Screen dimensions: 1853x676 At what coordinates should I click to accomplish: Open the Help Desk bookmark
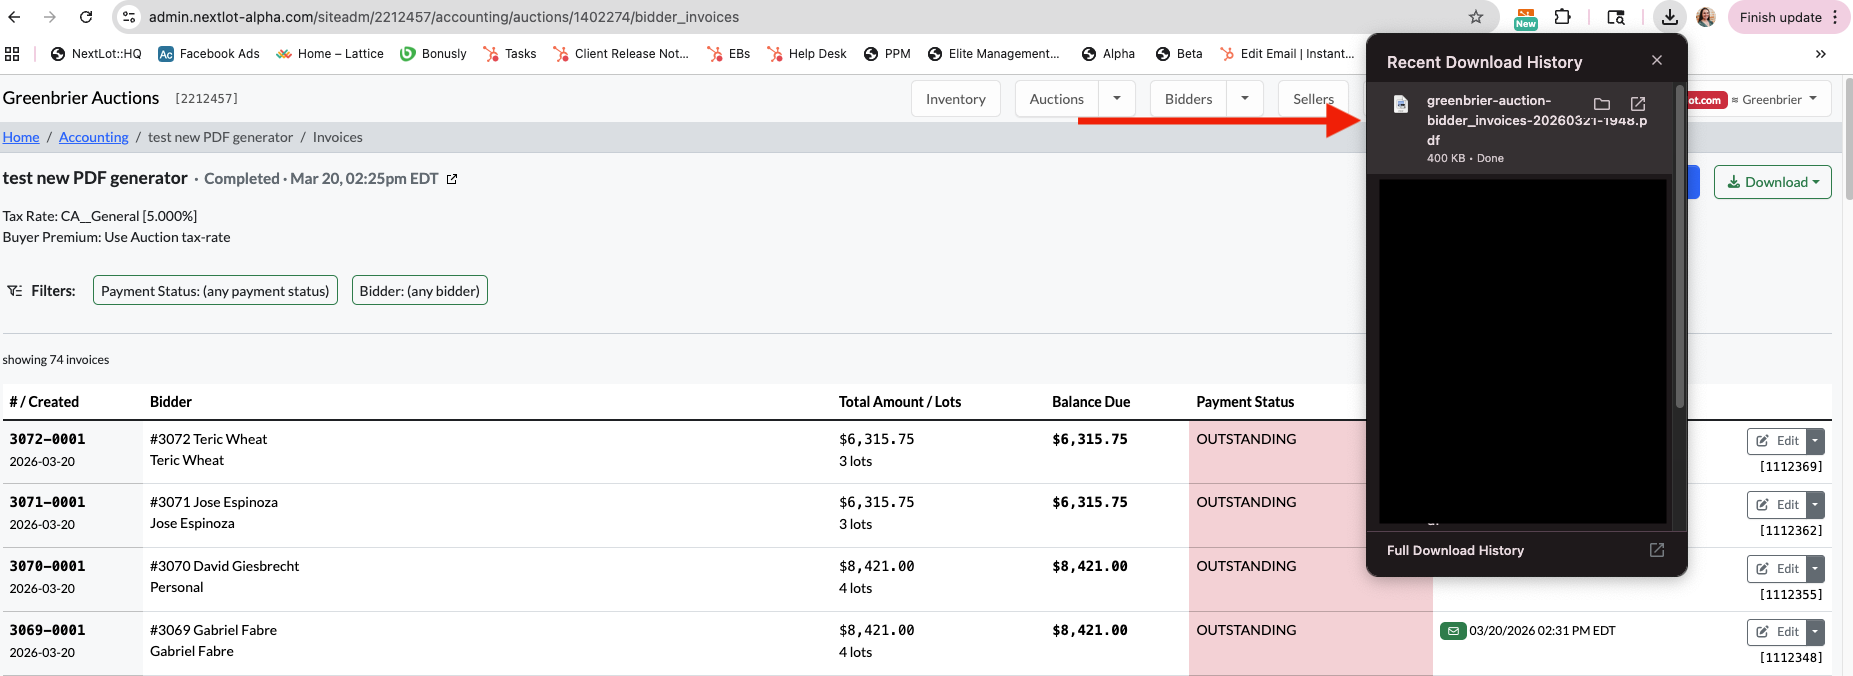[807, 54]
